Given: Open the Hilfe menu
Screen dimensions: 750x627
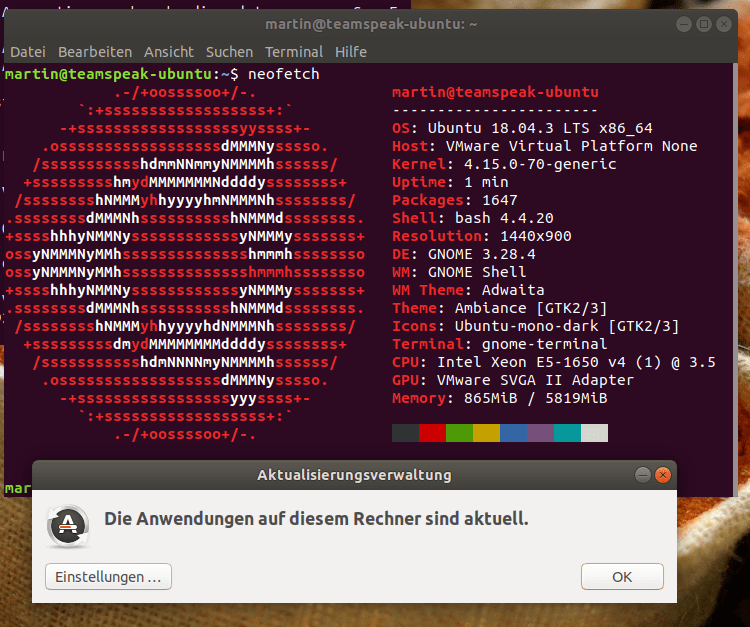Looking at the screenshot, I should point(351,52).
